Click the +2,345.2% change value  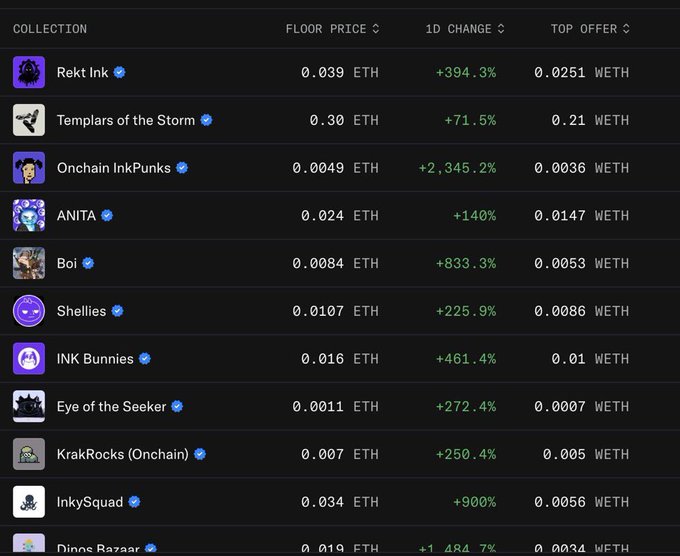click(x=457, y=167)
